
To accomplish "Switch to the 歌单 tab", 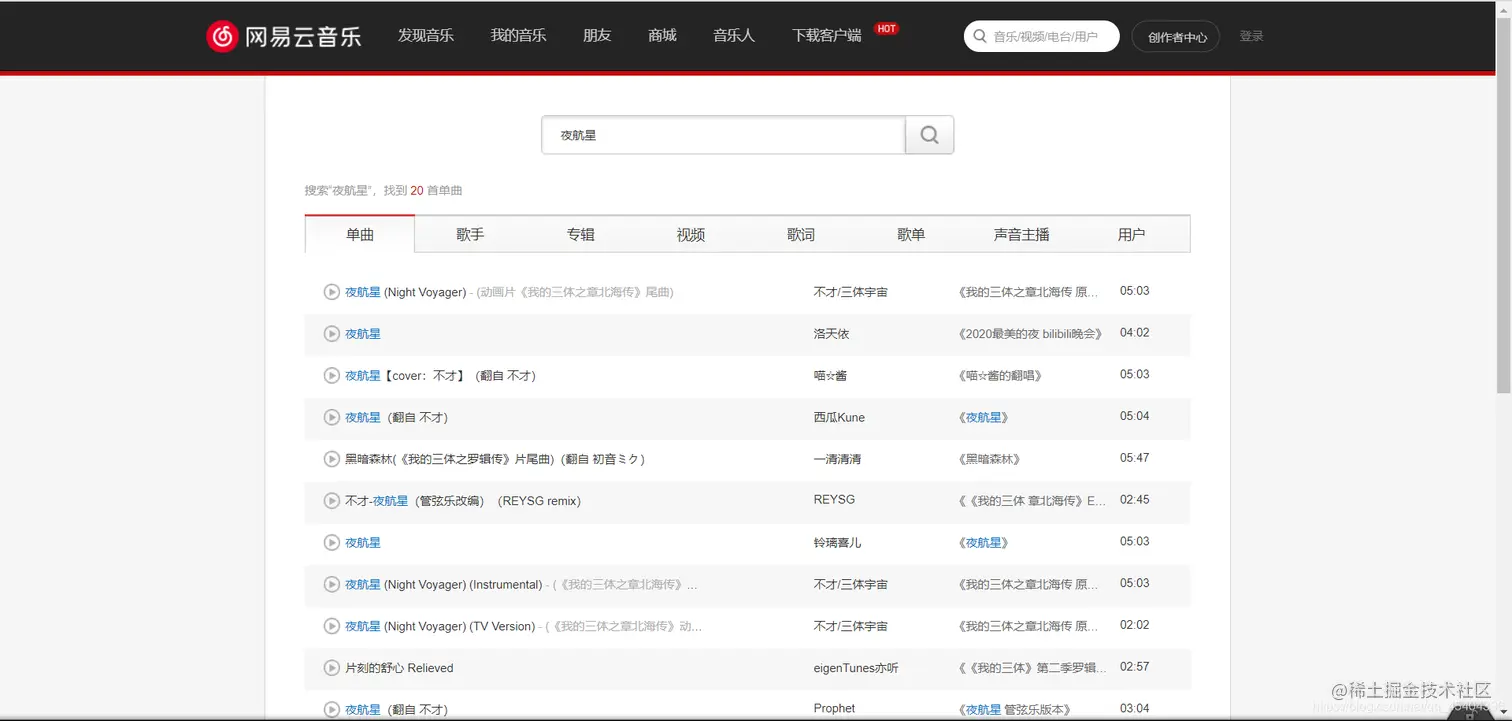I will coord(911,234).
